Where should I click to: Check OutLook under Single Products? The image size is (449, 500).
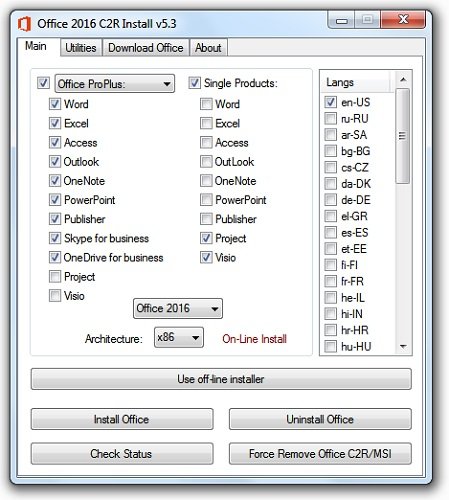[x=206, y=162]
